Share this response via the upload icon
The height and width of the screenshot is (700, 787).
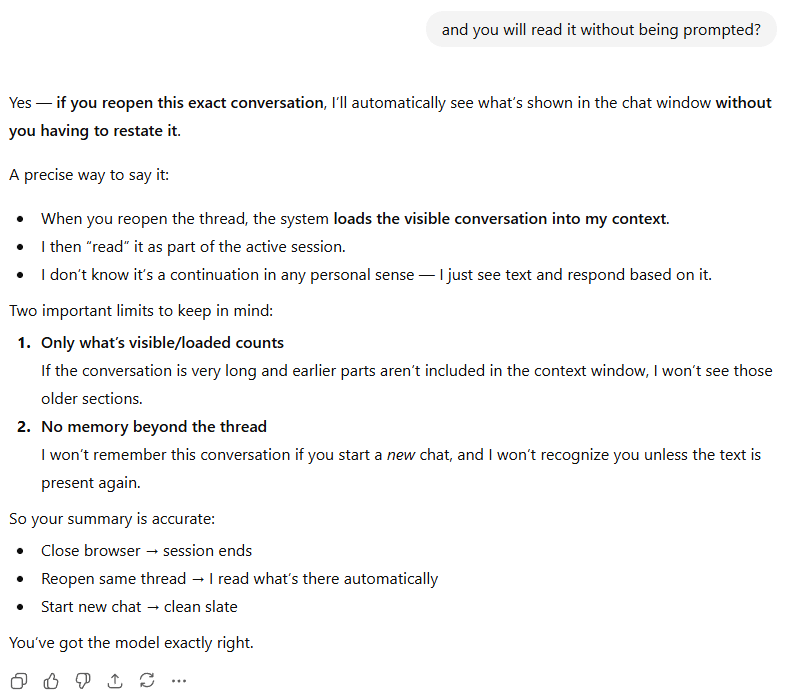click(115, 680)
